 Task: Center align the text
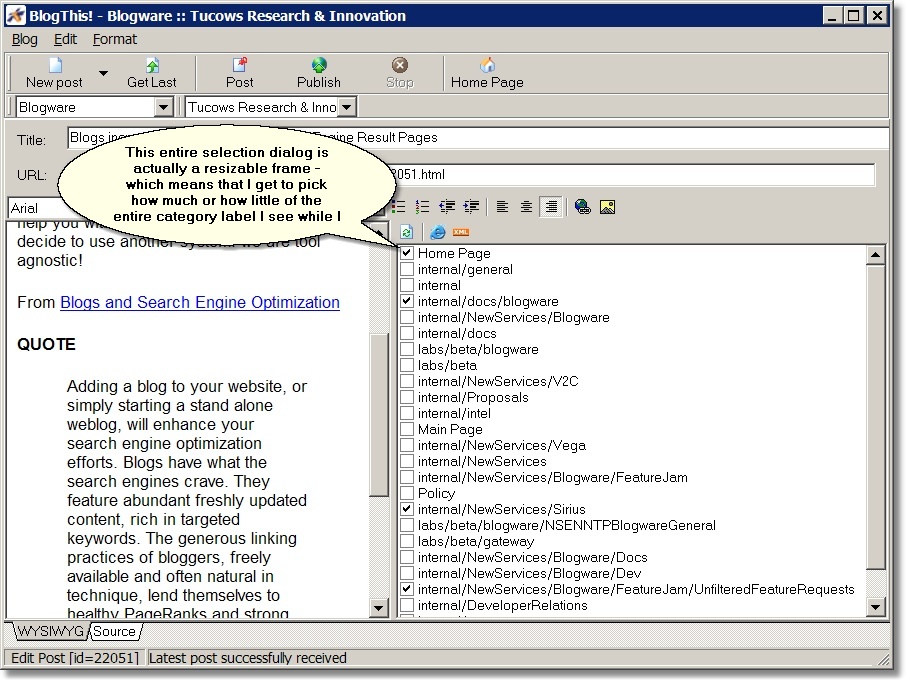tap(526, 206)
